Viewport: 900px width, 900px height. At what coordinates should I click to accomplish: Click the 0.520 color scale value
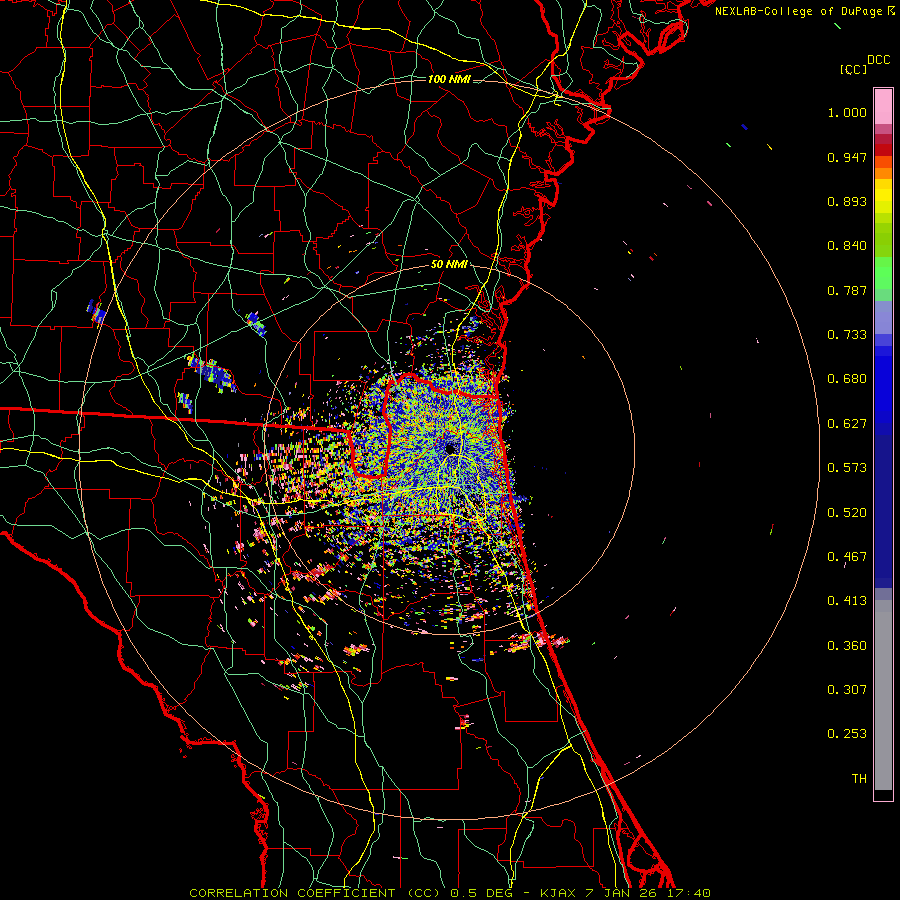[x=847, y=513]
